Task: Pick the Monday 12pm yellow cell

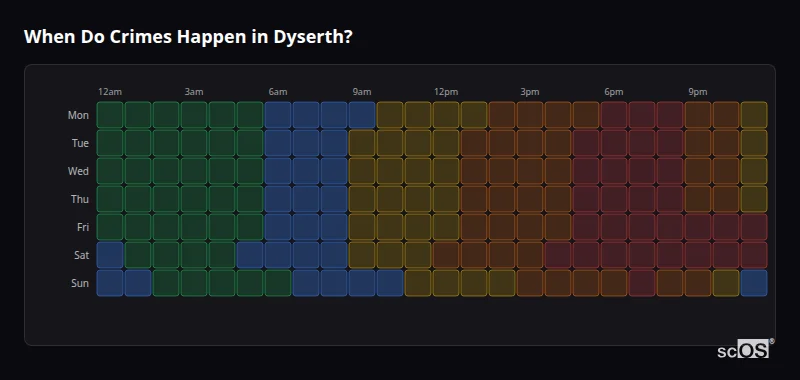Action: pos(446,115)
